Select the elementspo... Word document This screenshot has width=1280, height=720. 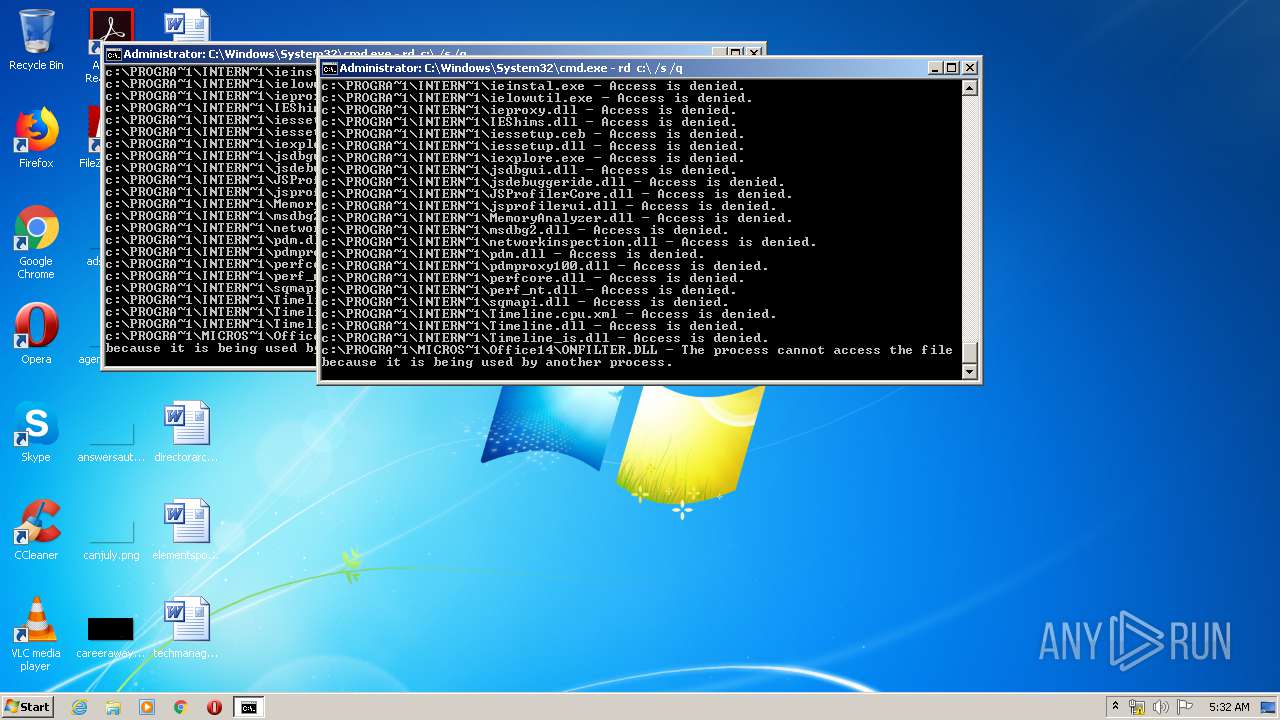[x=186, y=530]
